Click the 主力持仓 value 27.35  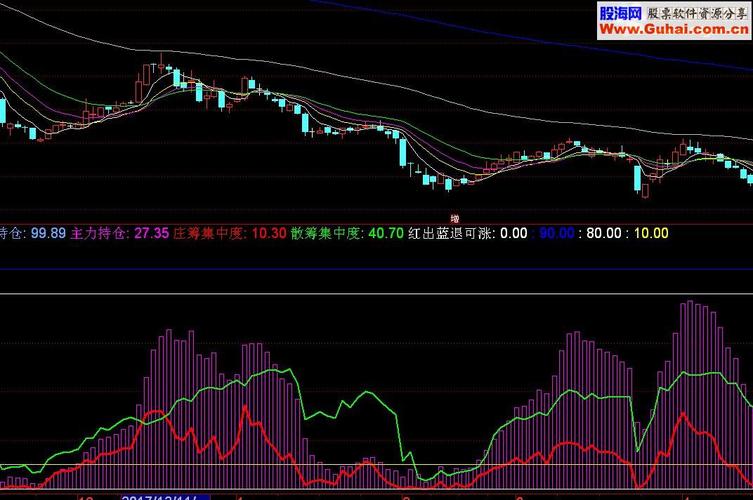pos(151,233)
